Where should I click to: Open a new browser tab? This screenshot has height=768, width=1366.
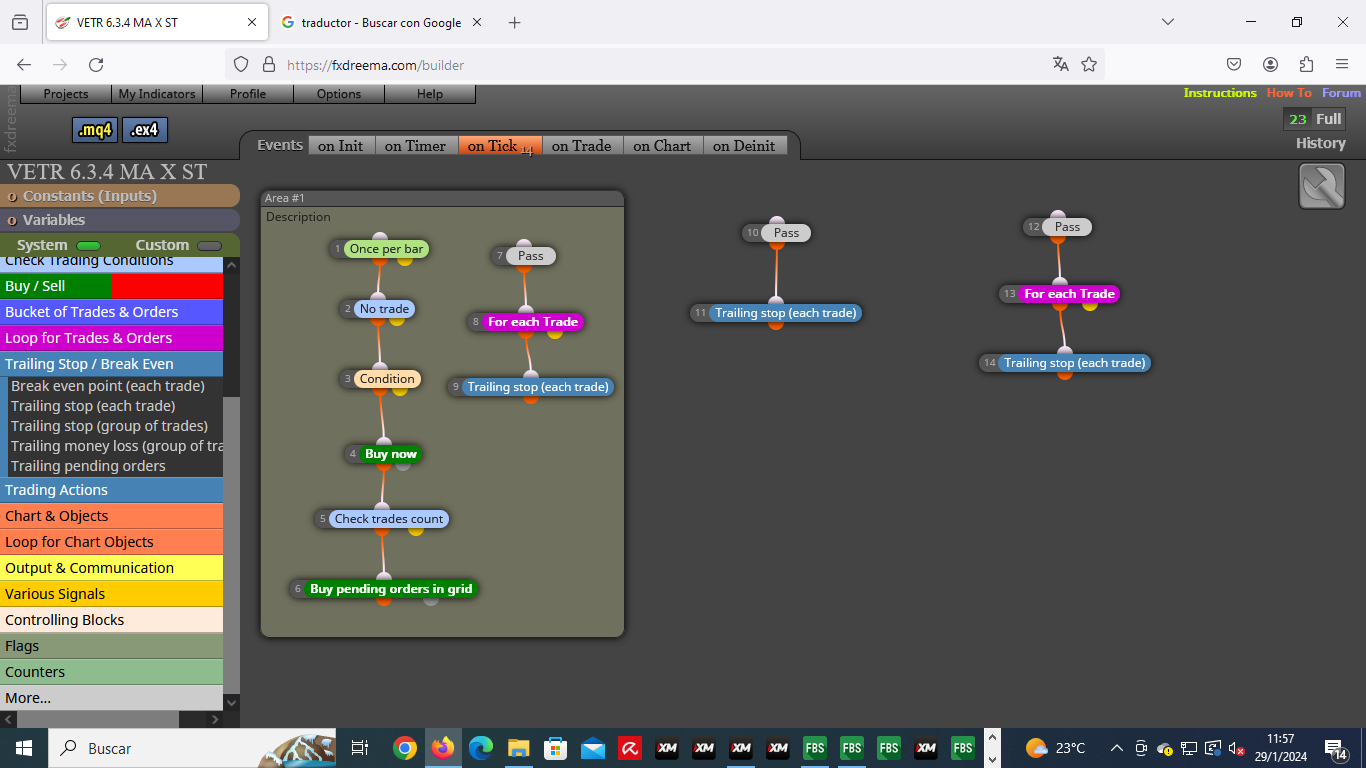click(514, 22)
